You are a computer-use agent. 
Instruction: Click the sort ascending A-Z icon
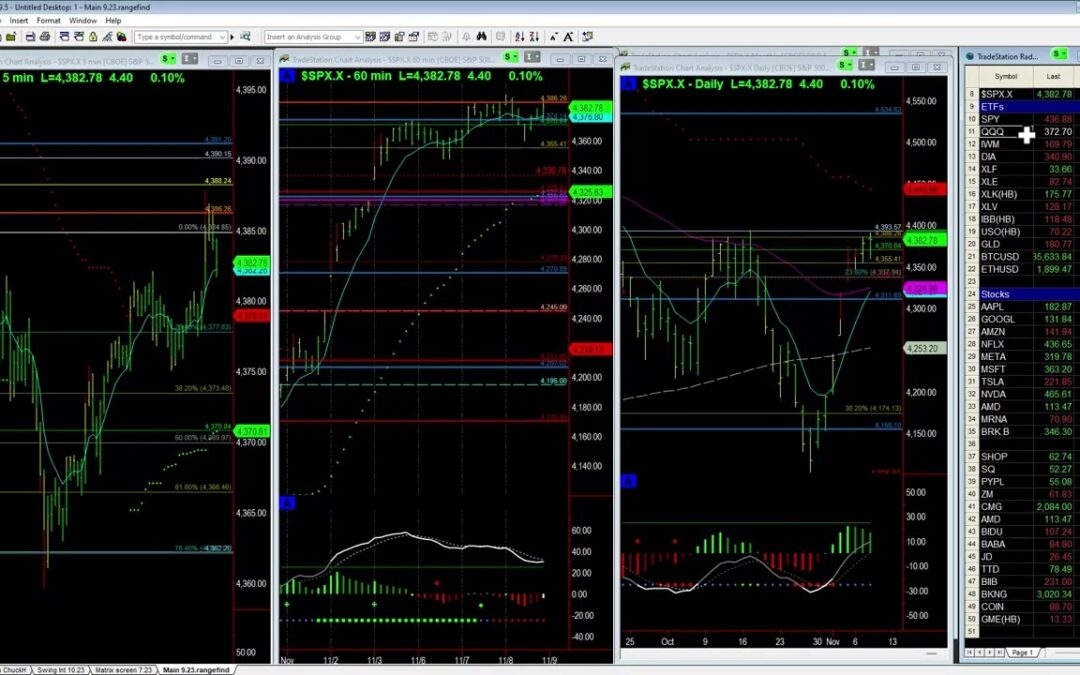(519, 37)
